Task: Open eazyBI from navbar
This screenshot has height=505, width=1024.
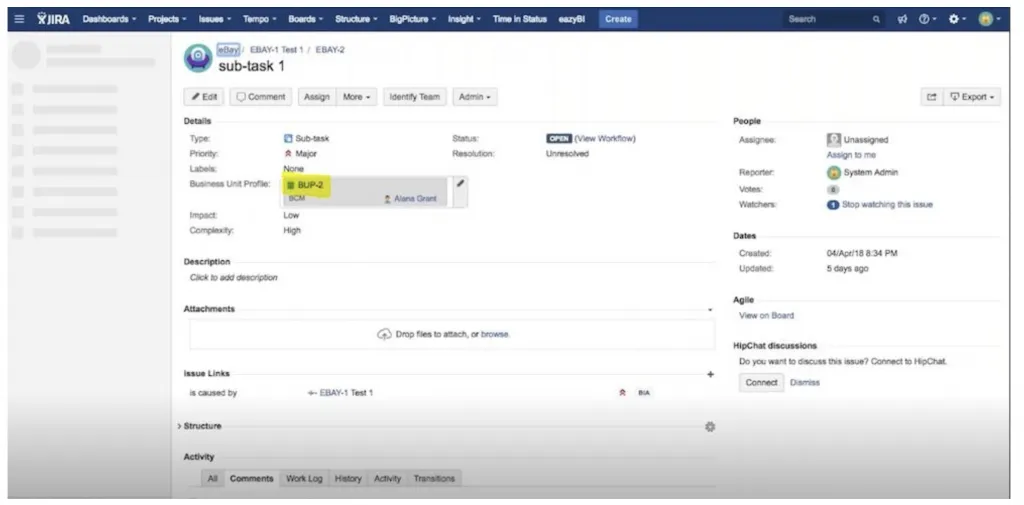Action: (571, 19)
